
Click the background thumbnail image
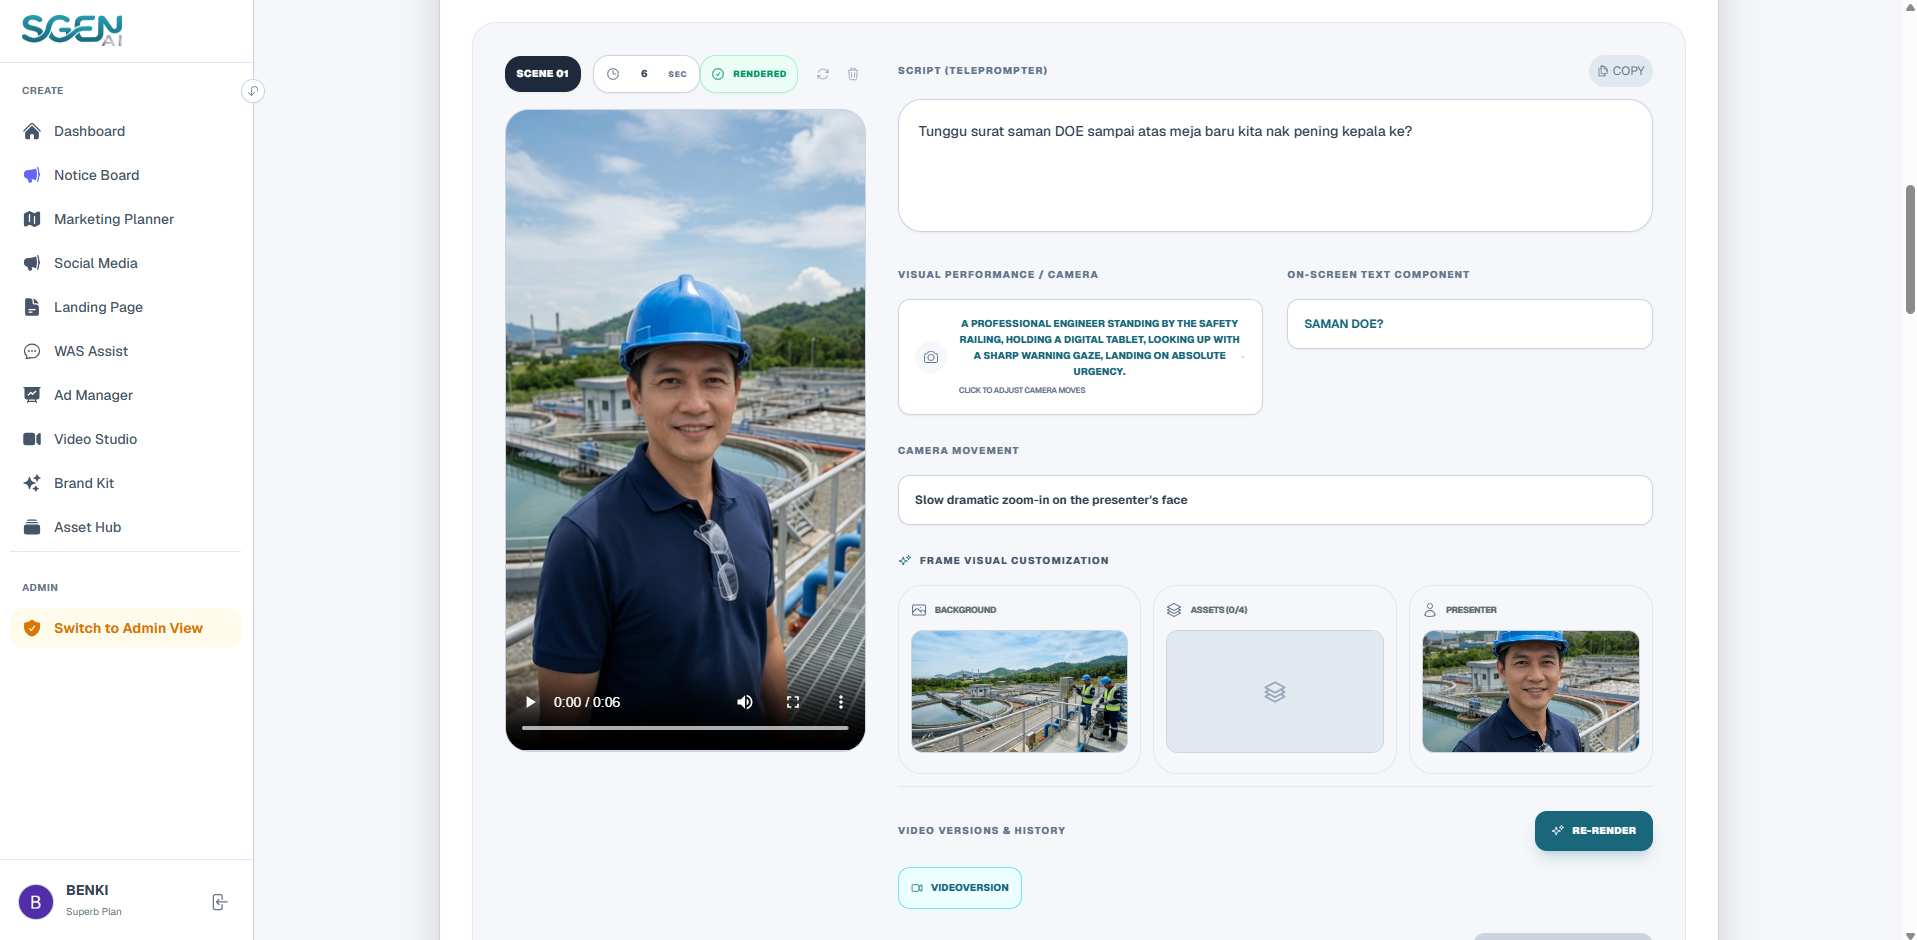click(1019, 691)
